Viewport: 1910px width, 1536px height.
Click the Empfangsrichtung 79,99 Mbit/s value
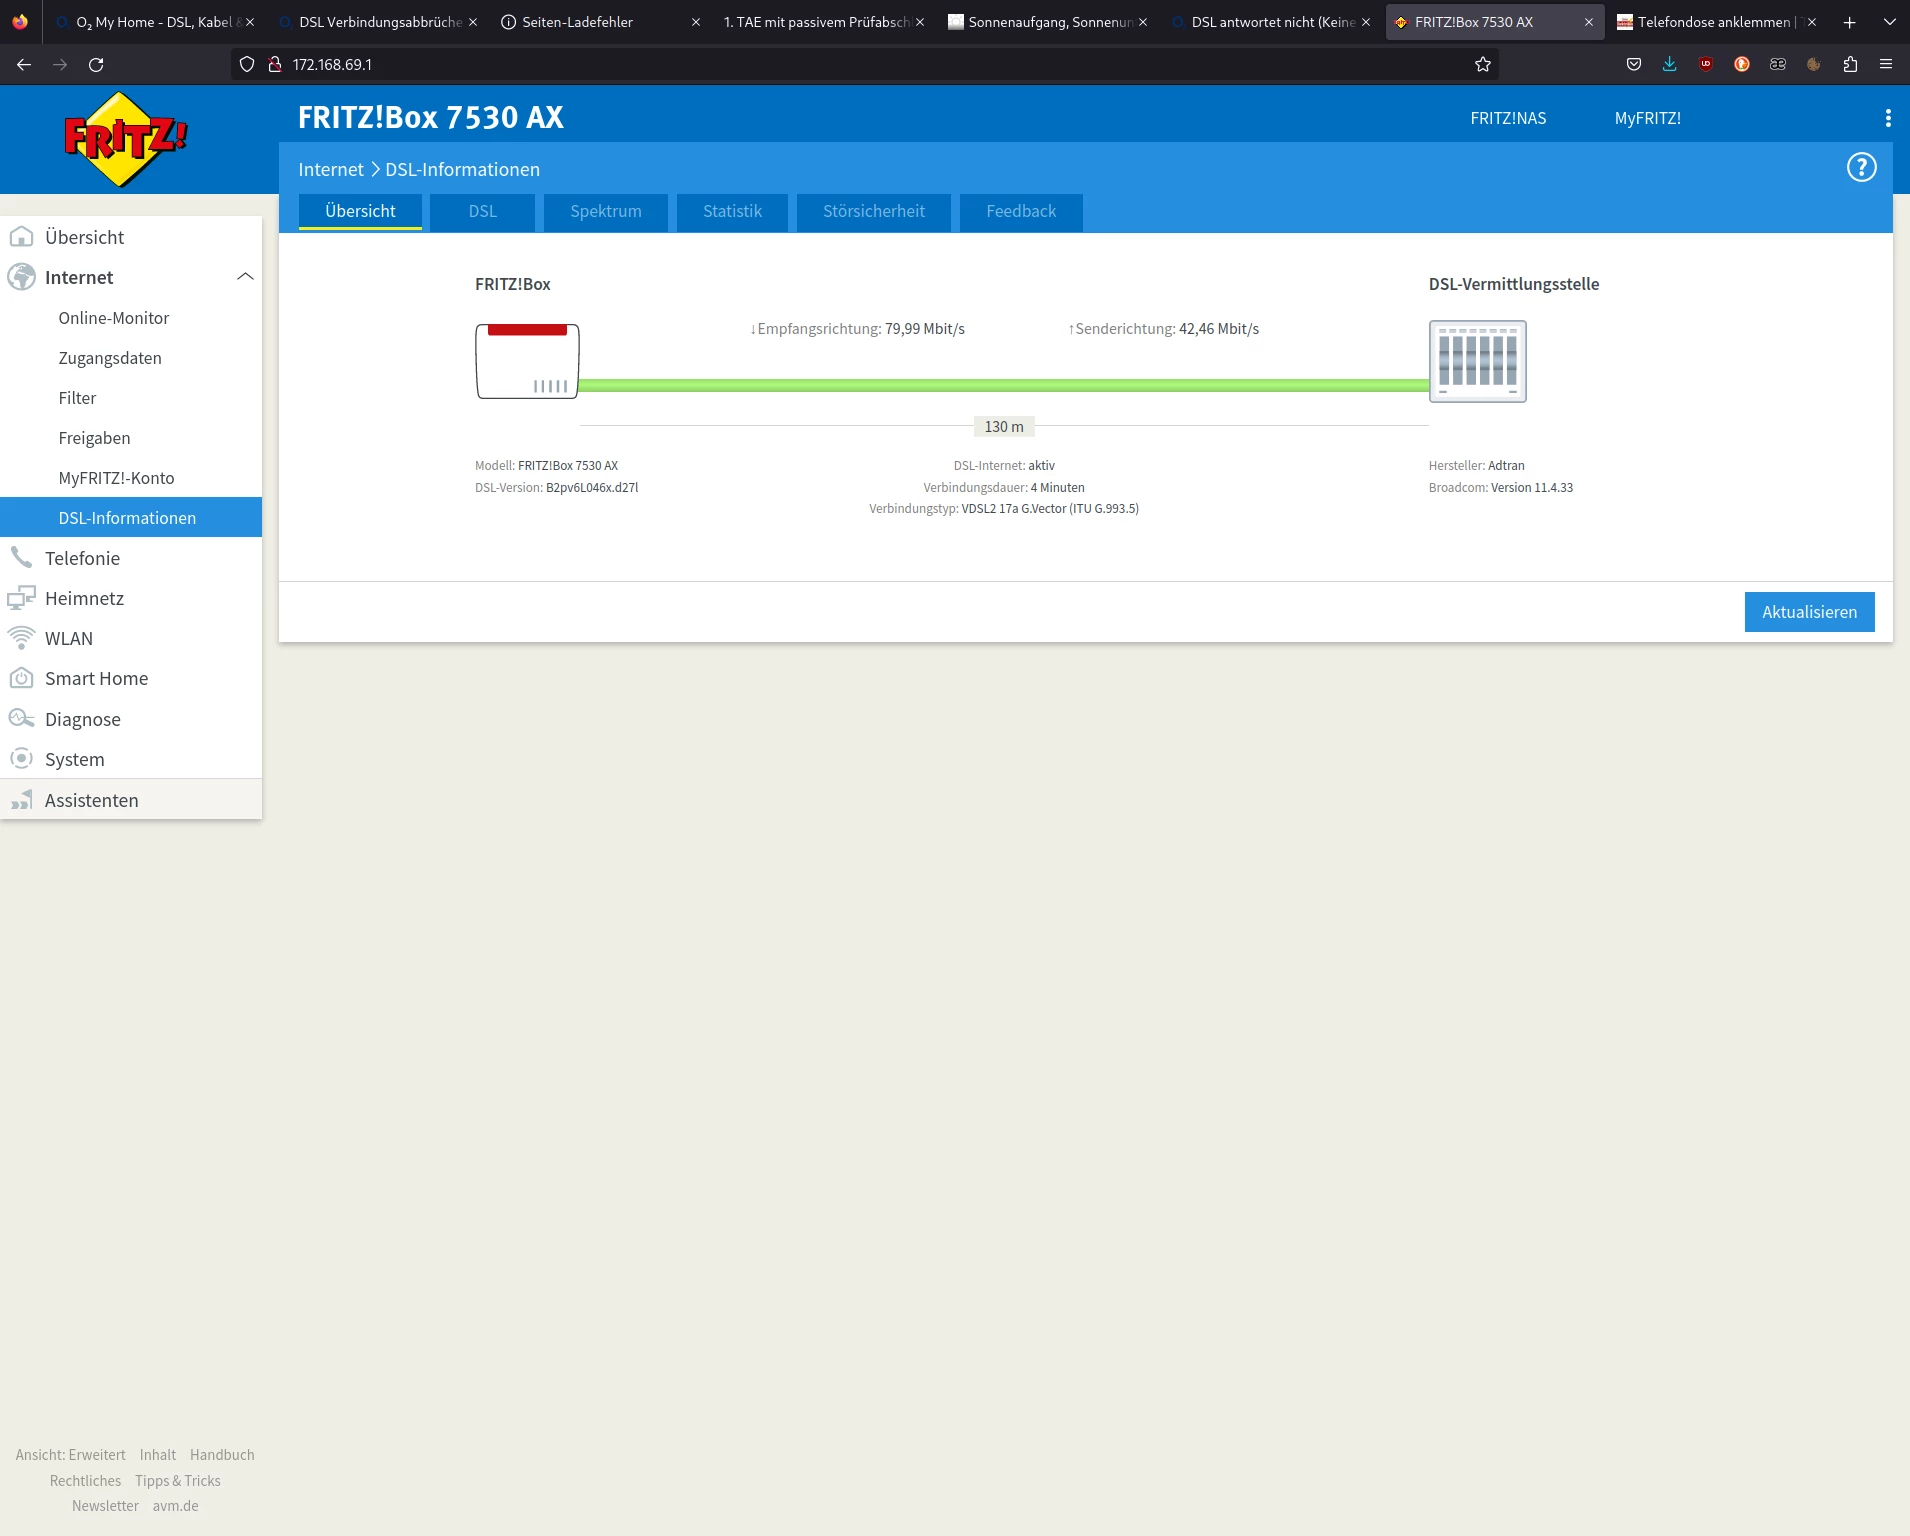[925, 329]
